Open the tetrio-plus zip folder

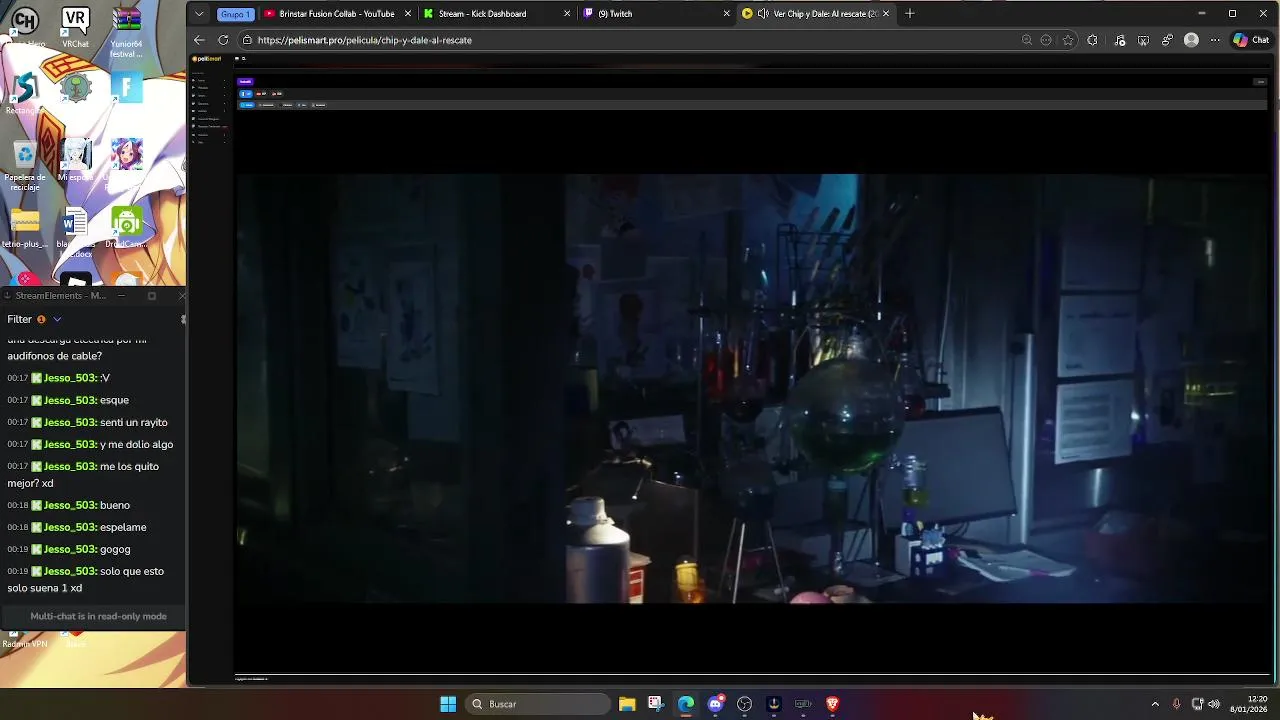click(24, 228)
